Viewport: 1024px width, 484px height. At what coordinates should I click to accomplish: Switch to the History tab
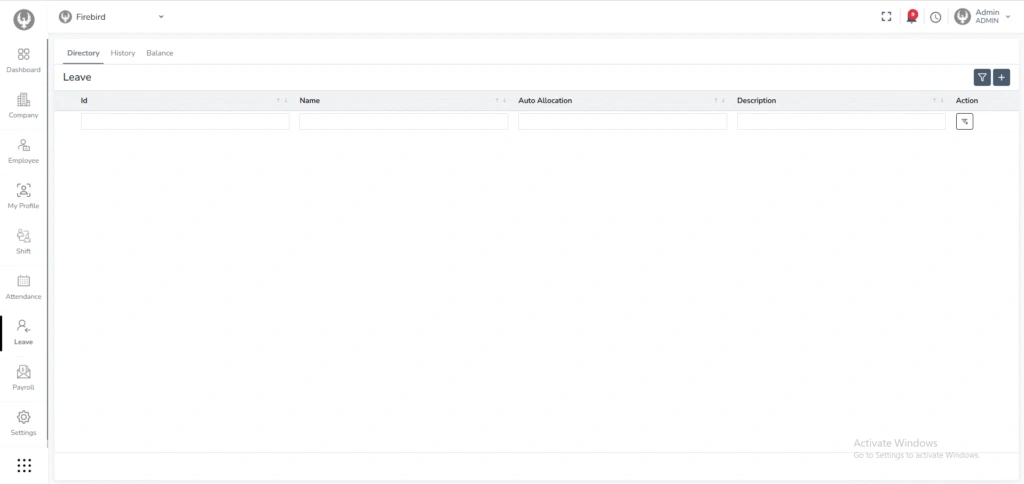(123, 53)
